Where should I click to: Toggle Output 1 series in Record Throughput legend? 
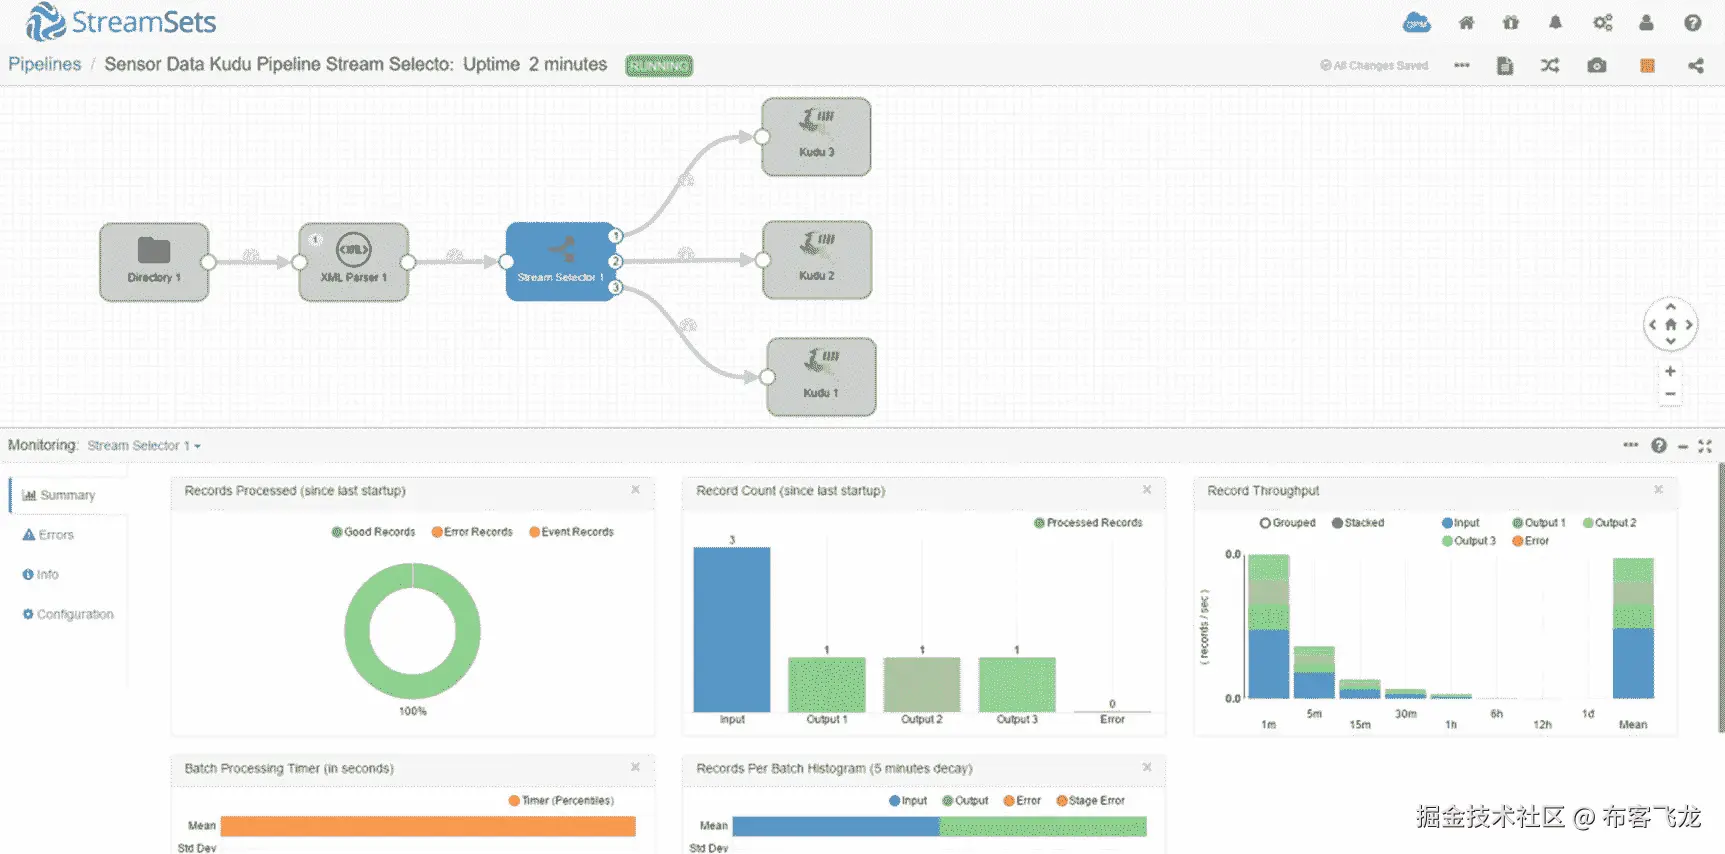[x=1539, y=523]
